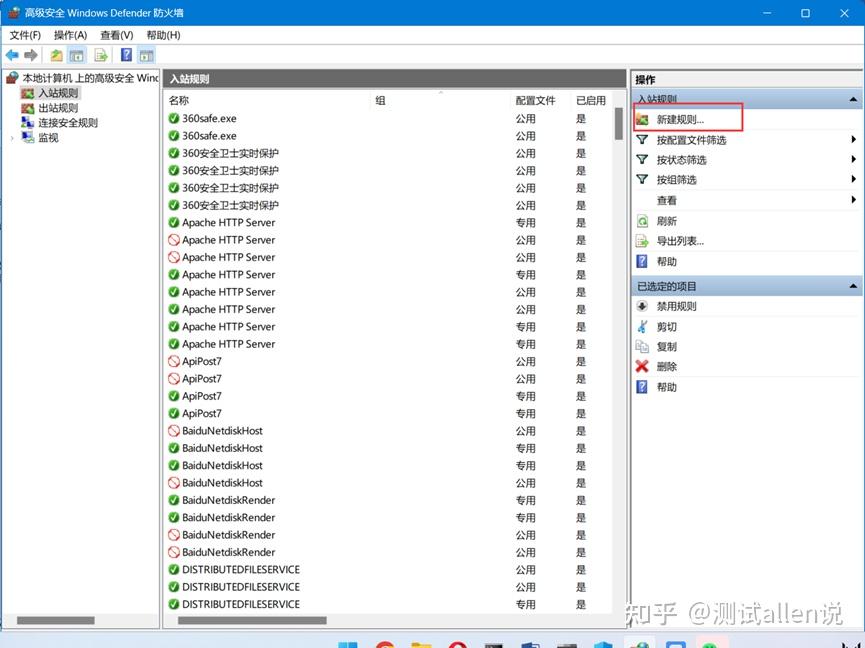
Task: Click the up-one-level folder toolbar icon
Action: tap(56, 55)
